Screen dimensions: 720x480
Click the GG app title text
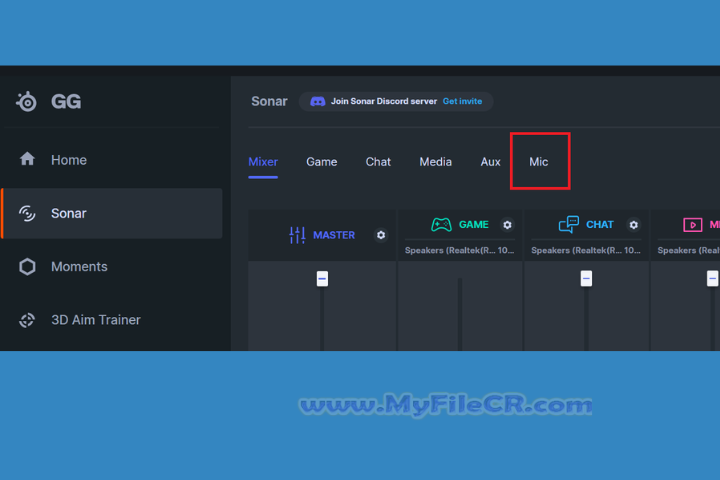point(66,102)
